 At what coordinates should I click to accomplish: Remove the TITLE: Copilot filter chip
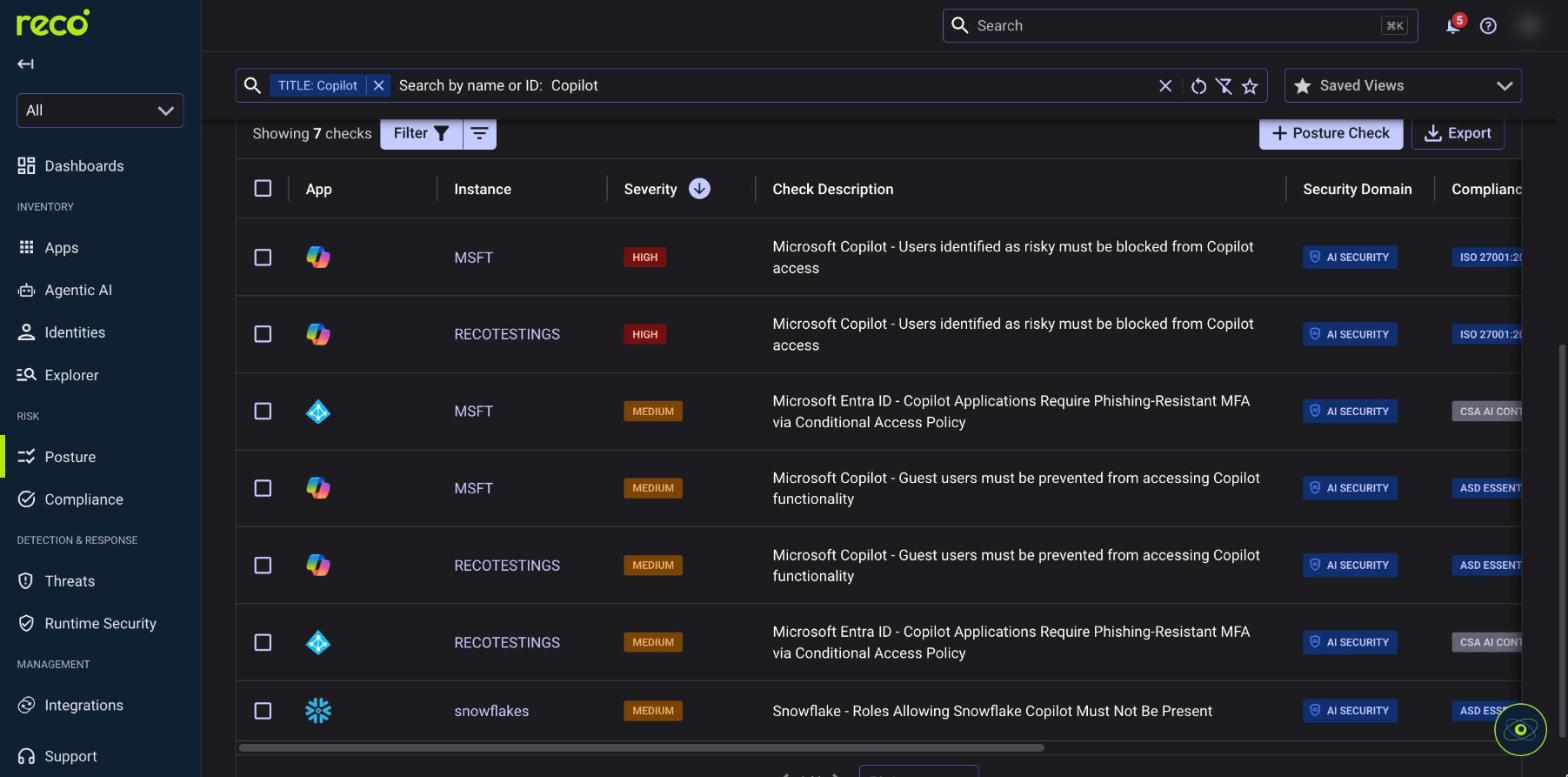(379, 86)
